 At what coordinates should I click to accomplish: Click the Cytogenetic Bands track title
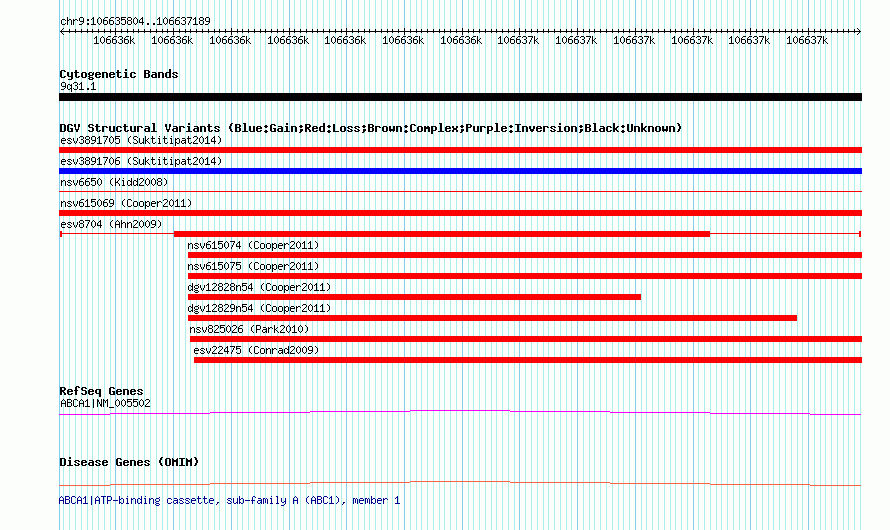pos(119,74)
